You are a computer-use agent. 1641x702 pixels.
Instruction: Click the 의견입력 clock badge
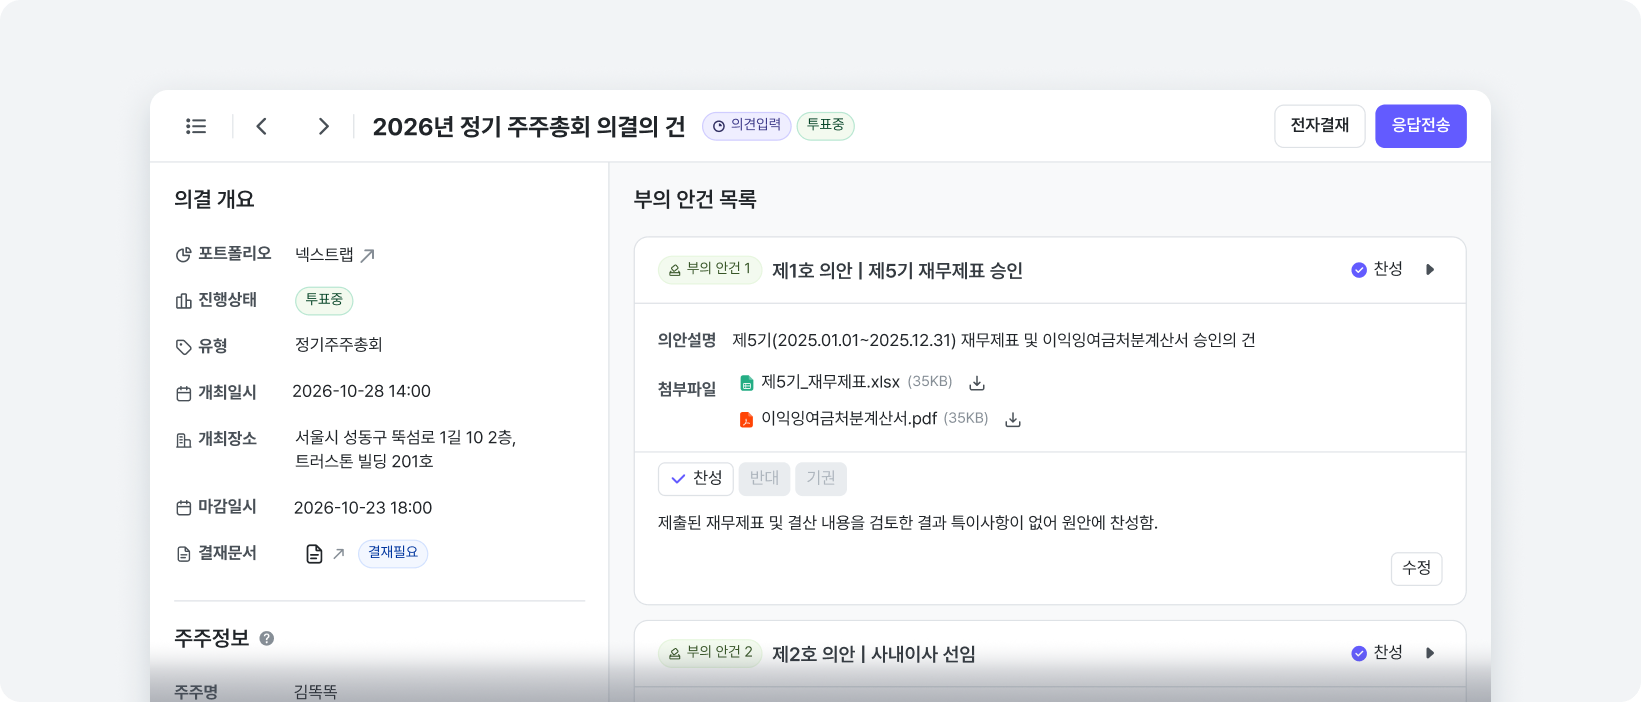pyautogui.click(x=747, y=126)
